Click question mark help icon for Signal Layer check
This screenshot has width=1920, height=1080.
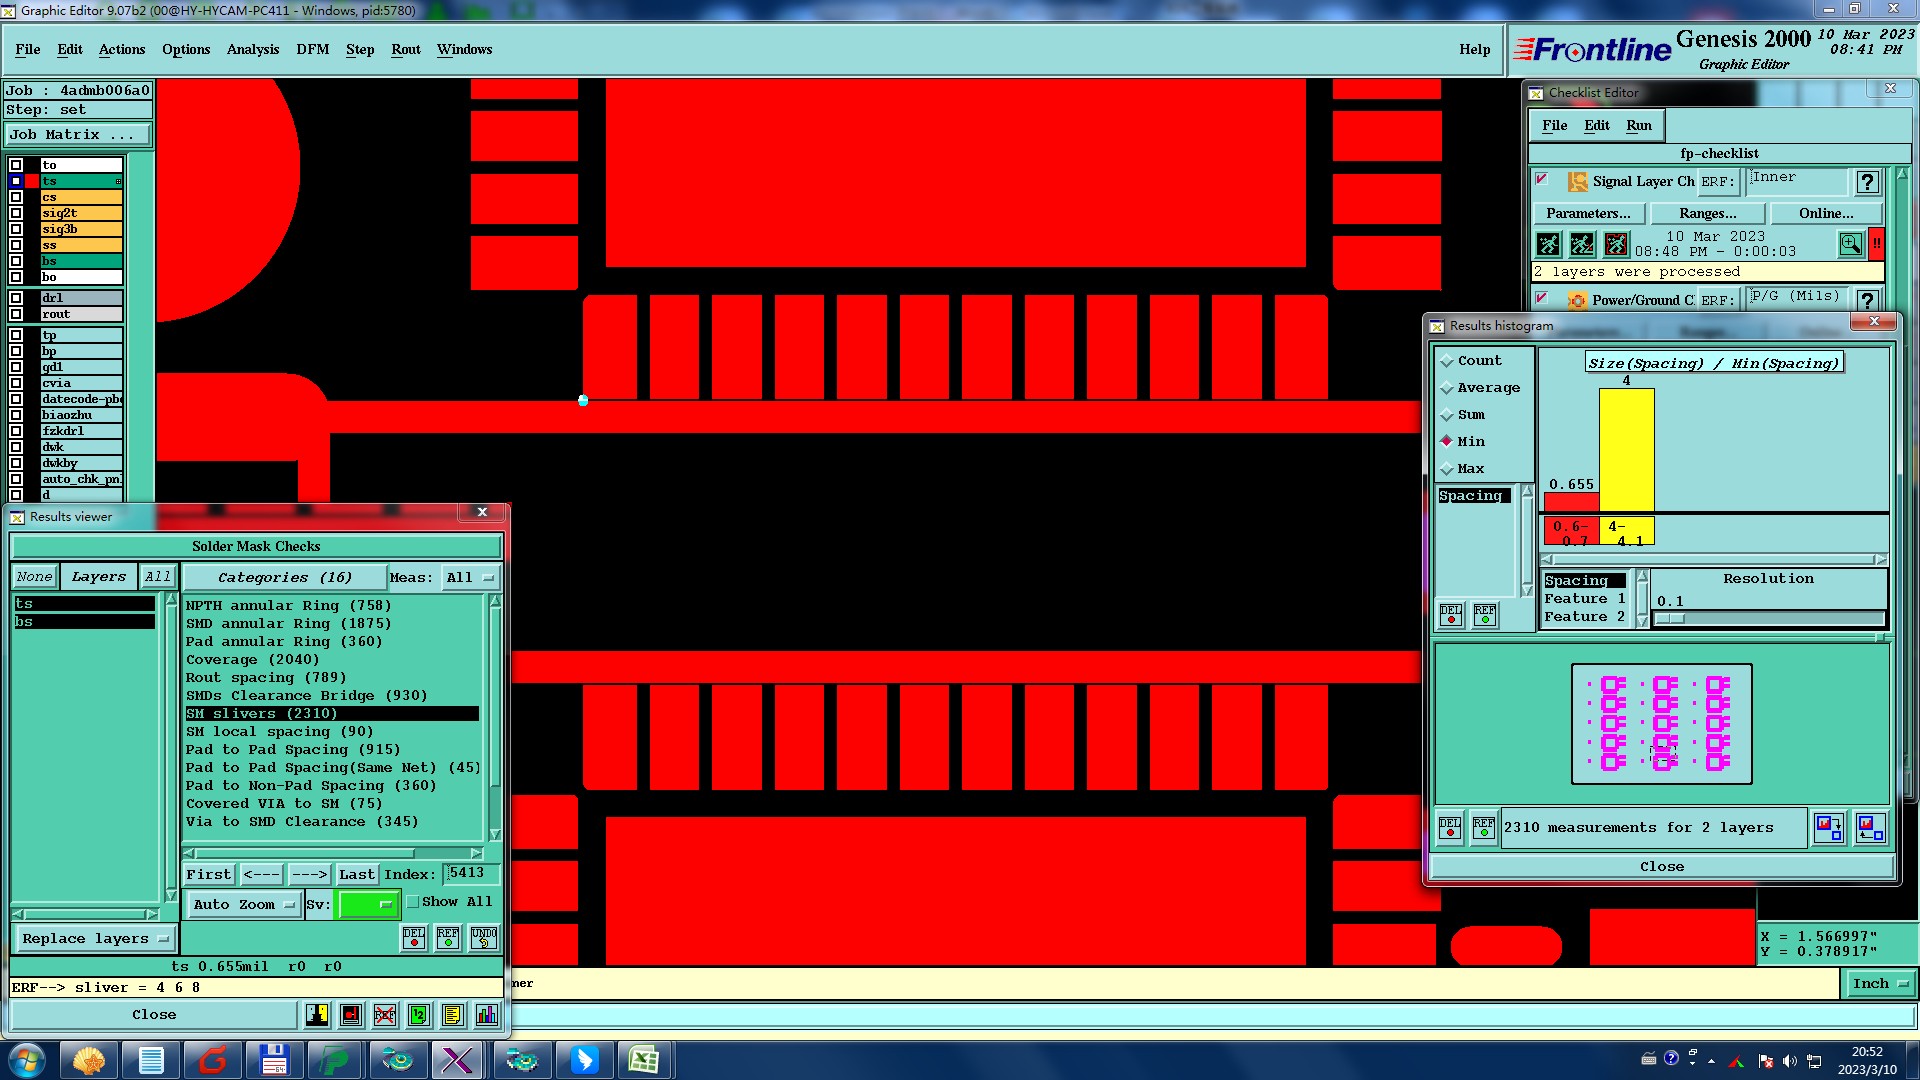pyautogui.click(x=1866, y=182)
